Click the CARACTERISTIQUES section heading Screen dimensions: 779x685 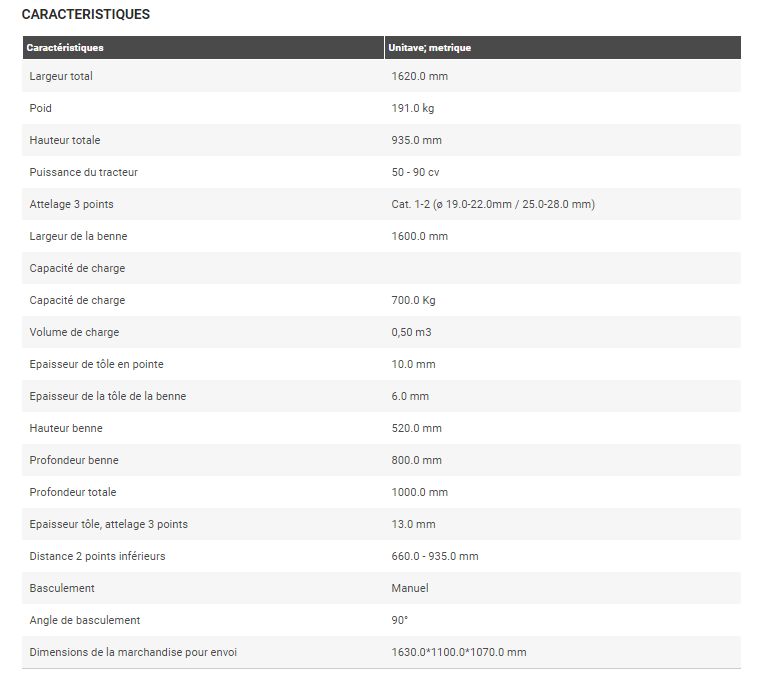tap(86, 15)
